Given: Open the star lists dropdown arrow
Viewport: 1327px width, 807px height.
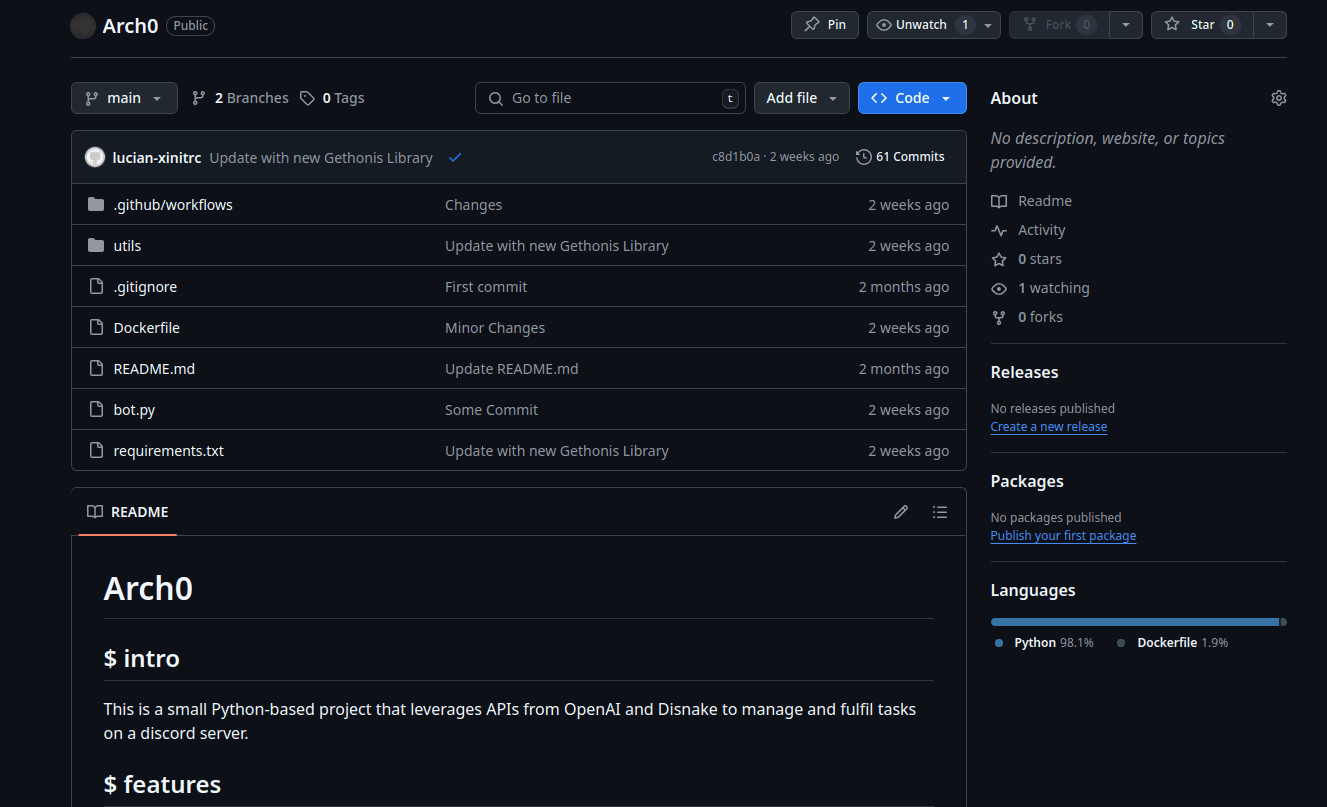Looking at the screenshot, I should click(1270, 25).
